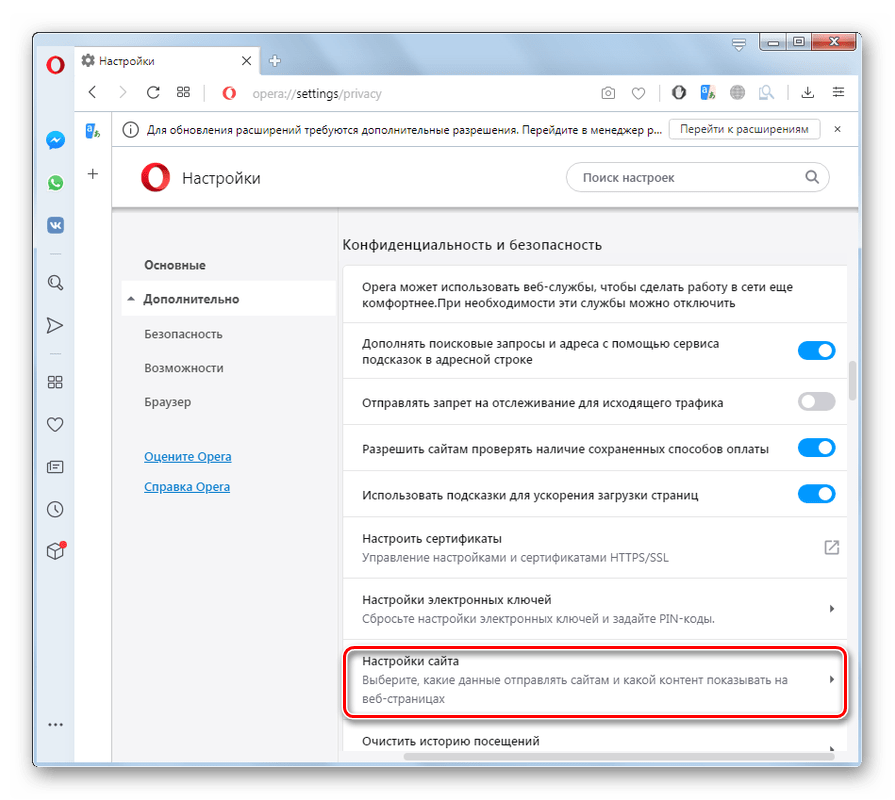Go forward to next page
Screen dimensions: 895x800
pos(122,92)
